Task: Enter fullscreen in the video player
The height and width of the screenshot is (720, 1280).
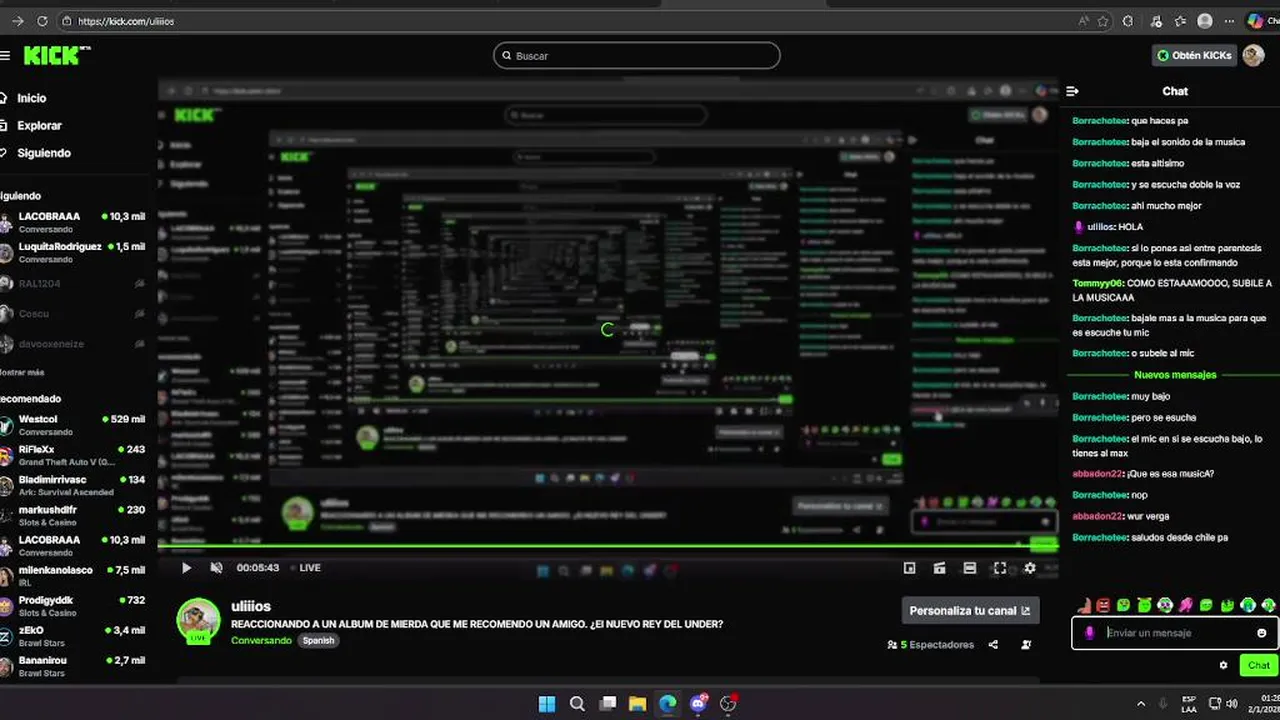Action: [x=999, y=568]
